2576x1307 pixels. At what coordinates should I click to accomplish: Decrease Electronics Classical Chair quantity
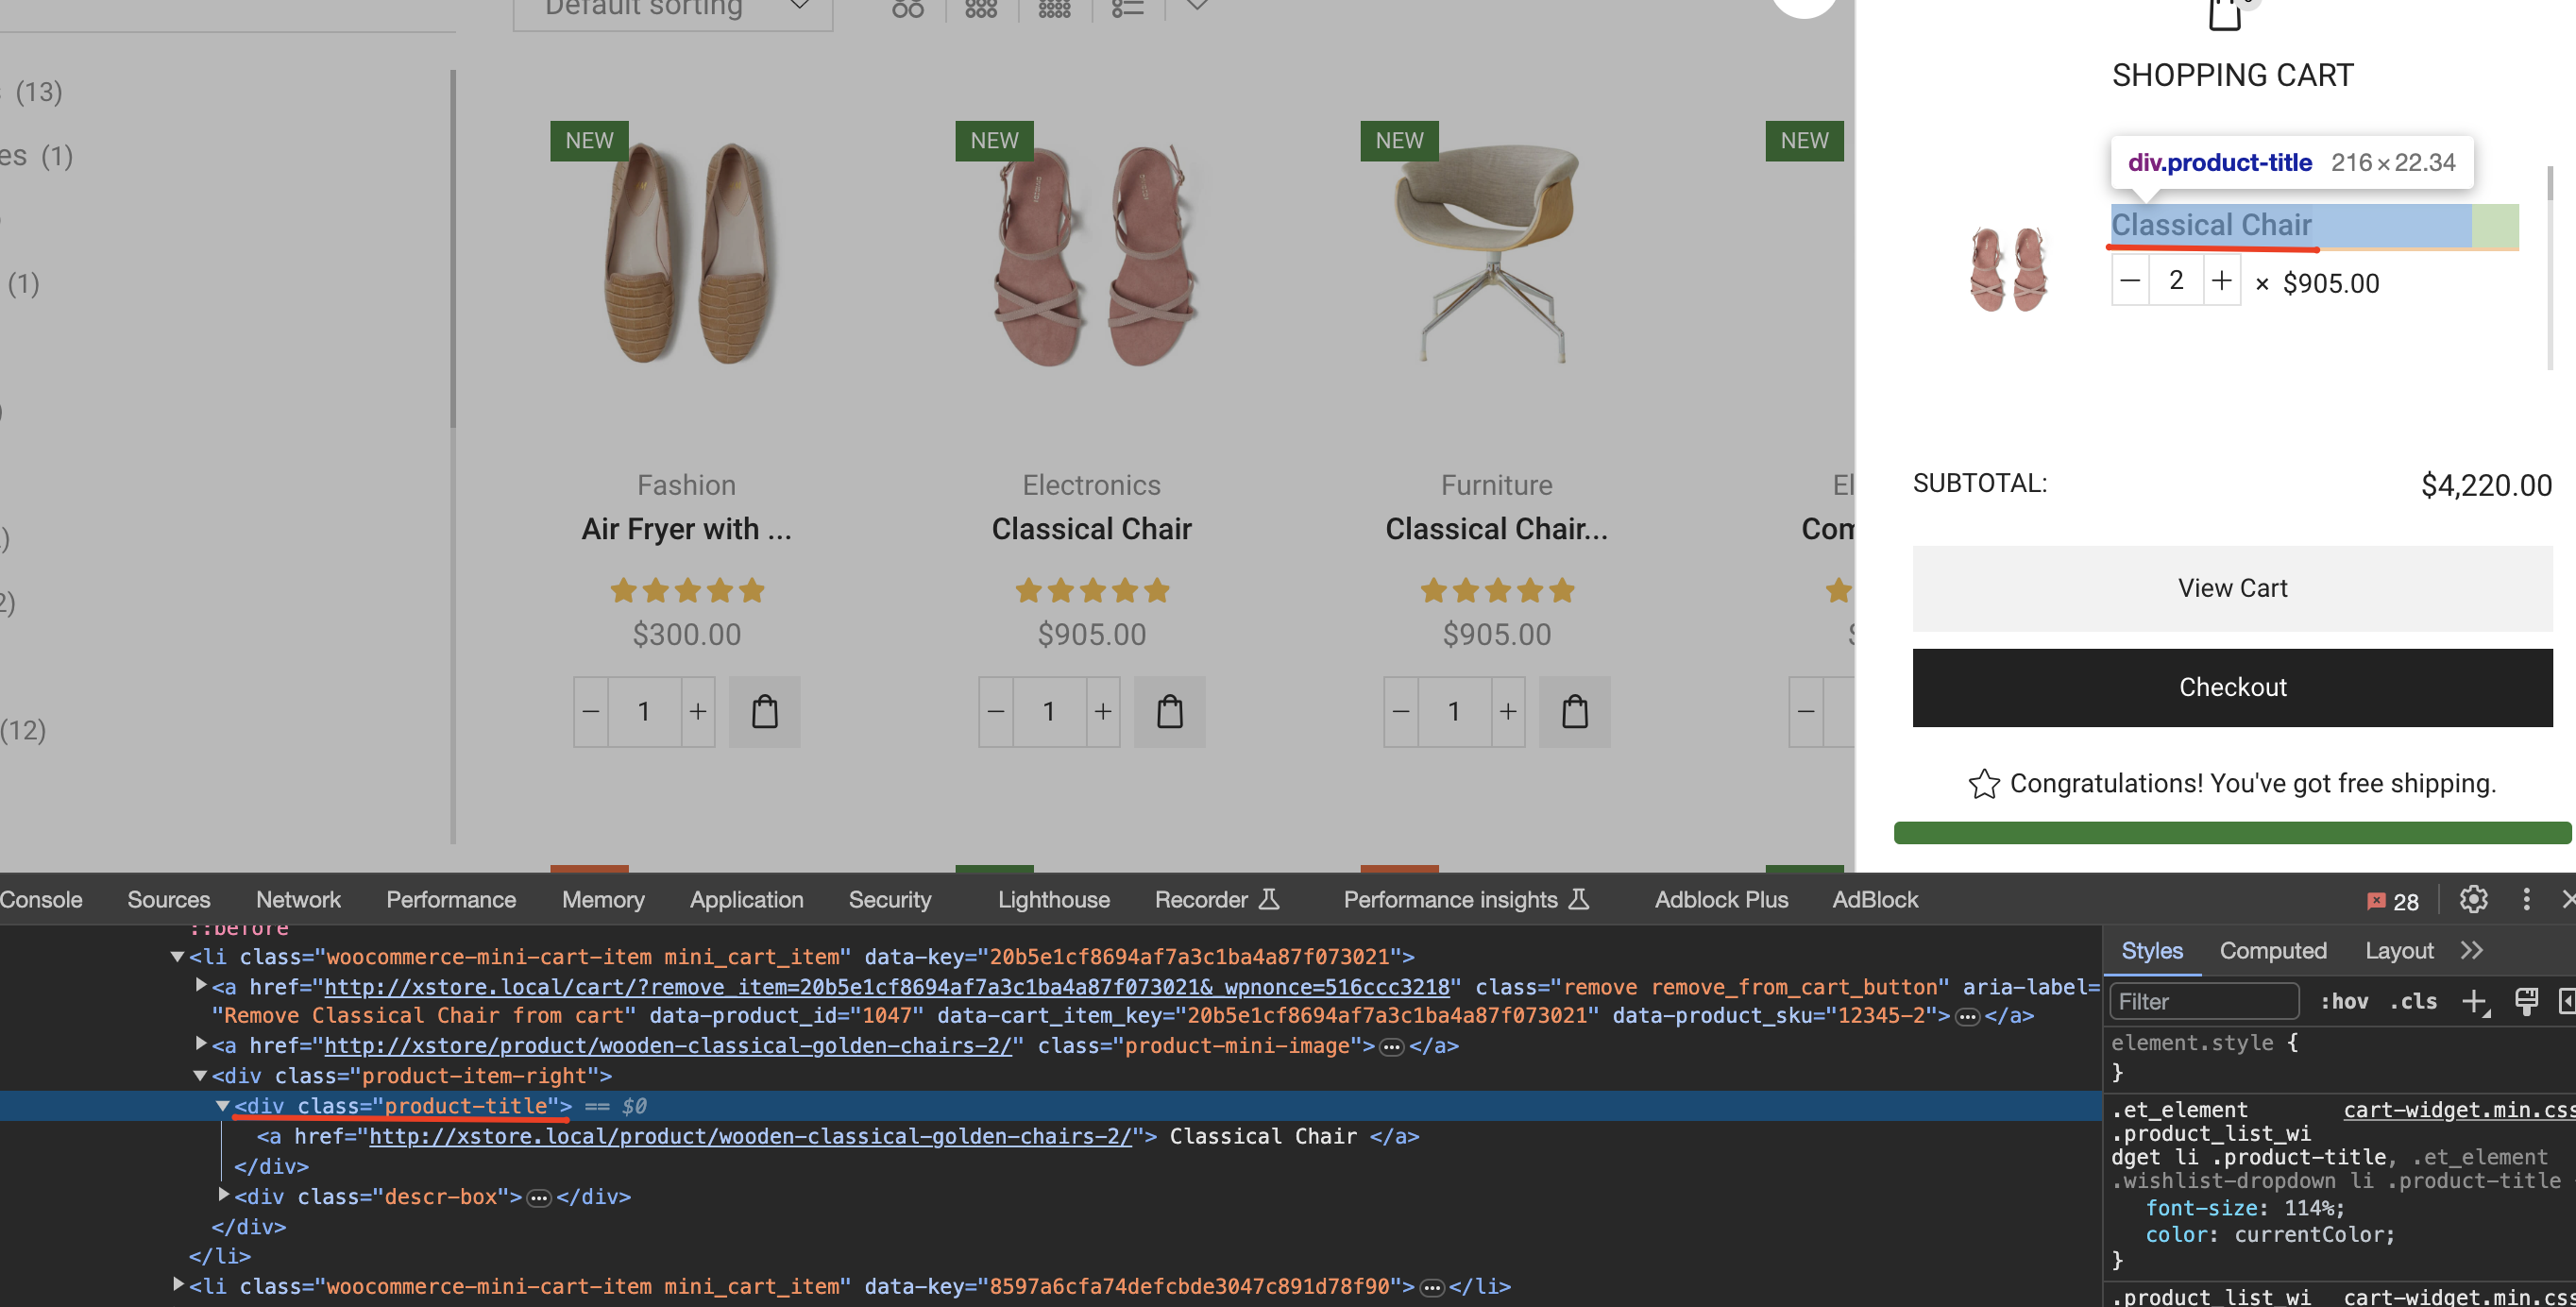(996, 712)
